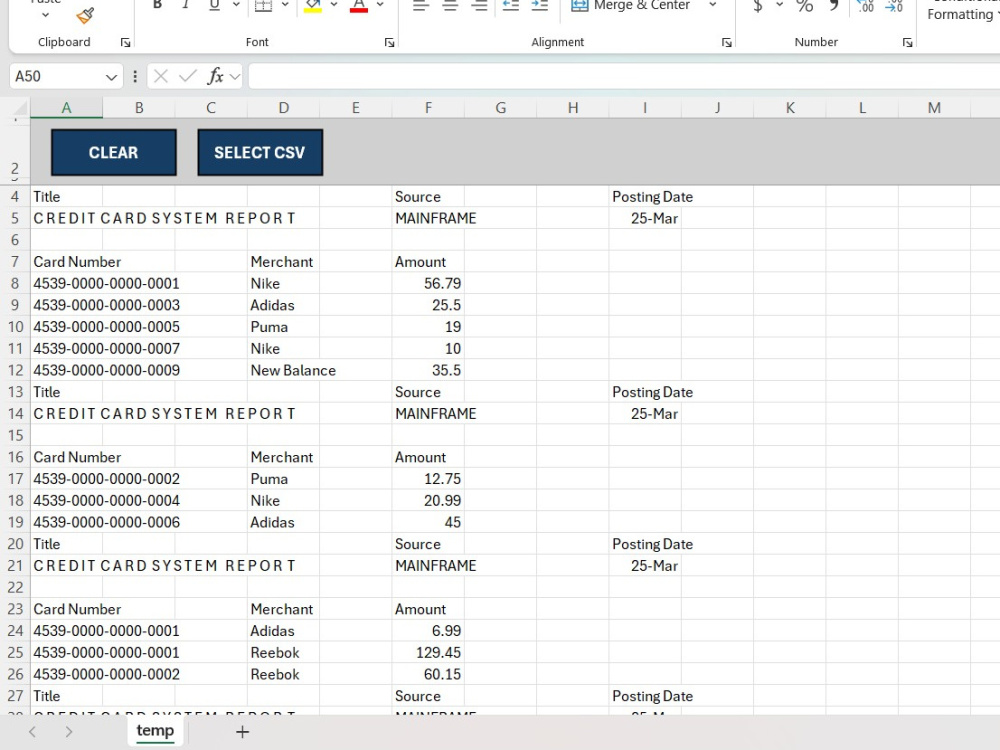1000x750 pixels.
Task: Align text left
Action: 420,5
